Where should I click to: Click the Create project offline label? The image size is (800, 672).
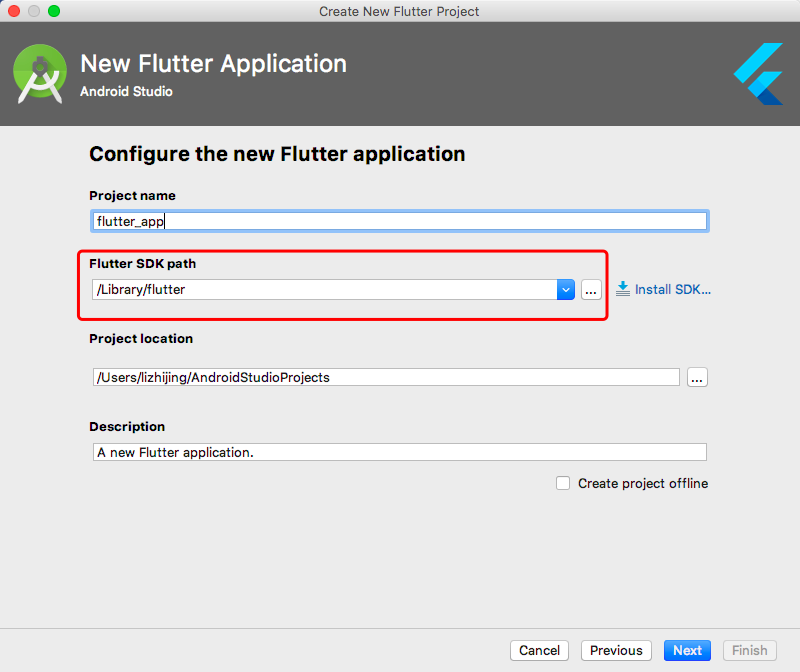pos(643,483)
